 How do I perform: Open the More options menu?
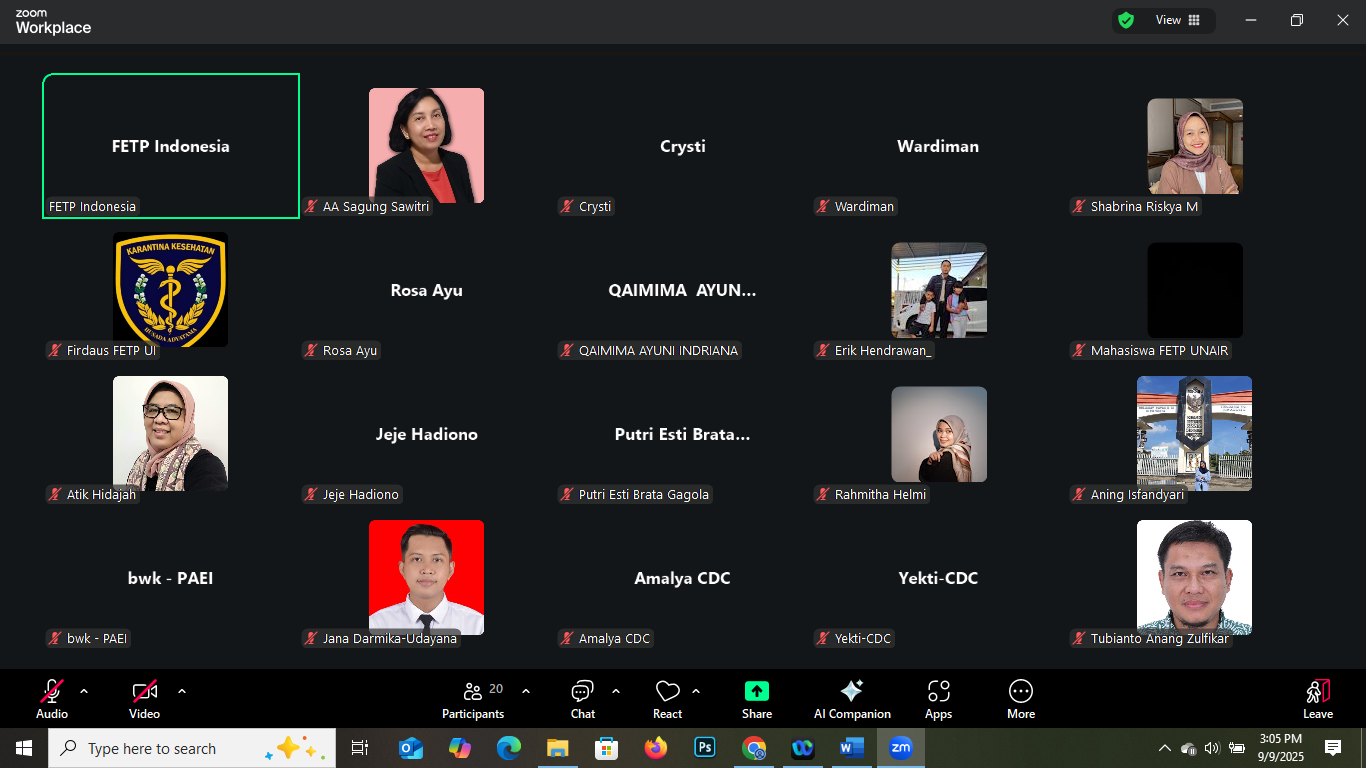(x=1021, y=699)
